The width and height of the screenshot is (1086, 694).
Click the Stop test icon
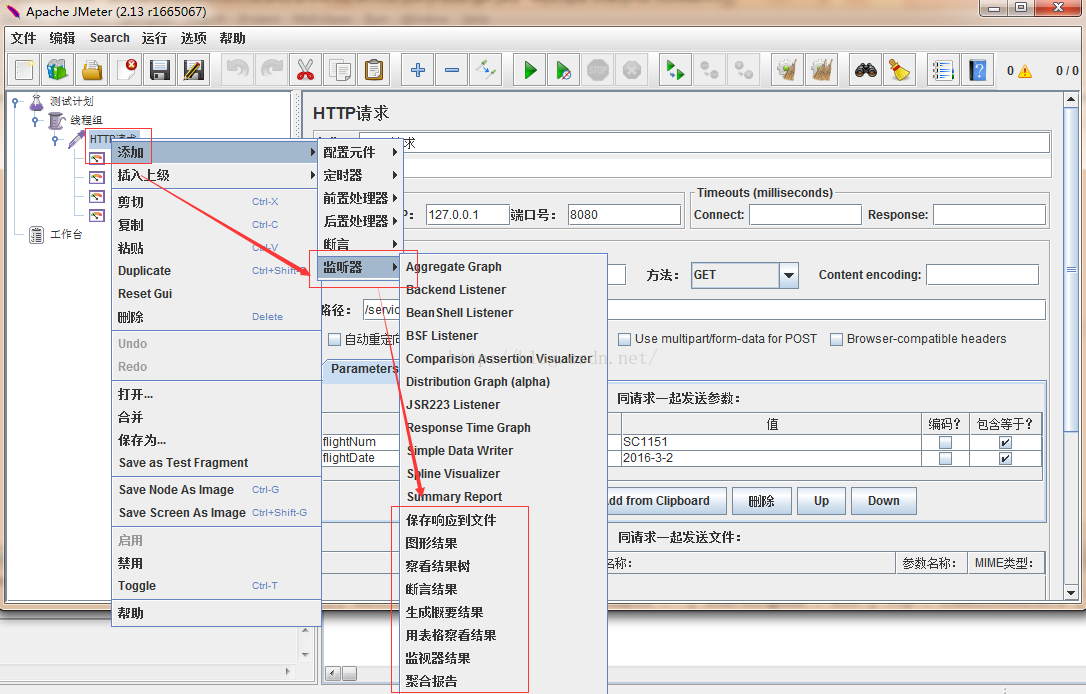tap(598, 70)
